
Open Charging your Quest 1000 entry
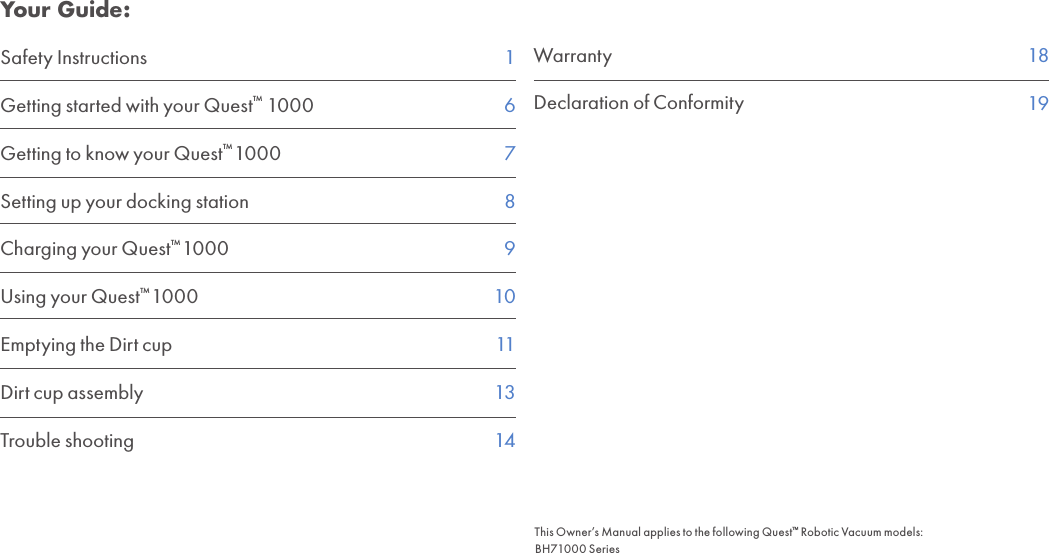click(115, 249)
